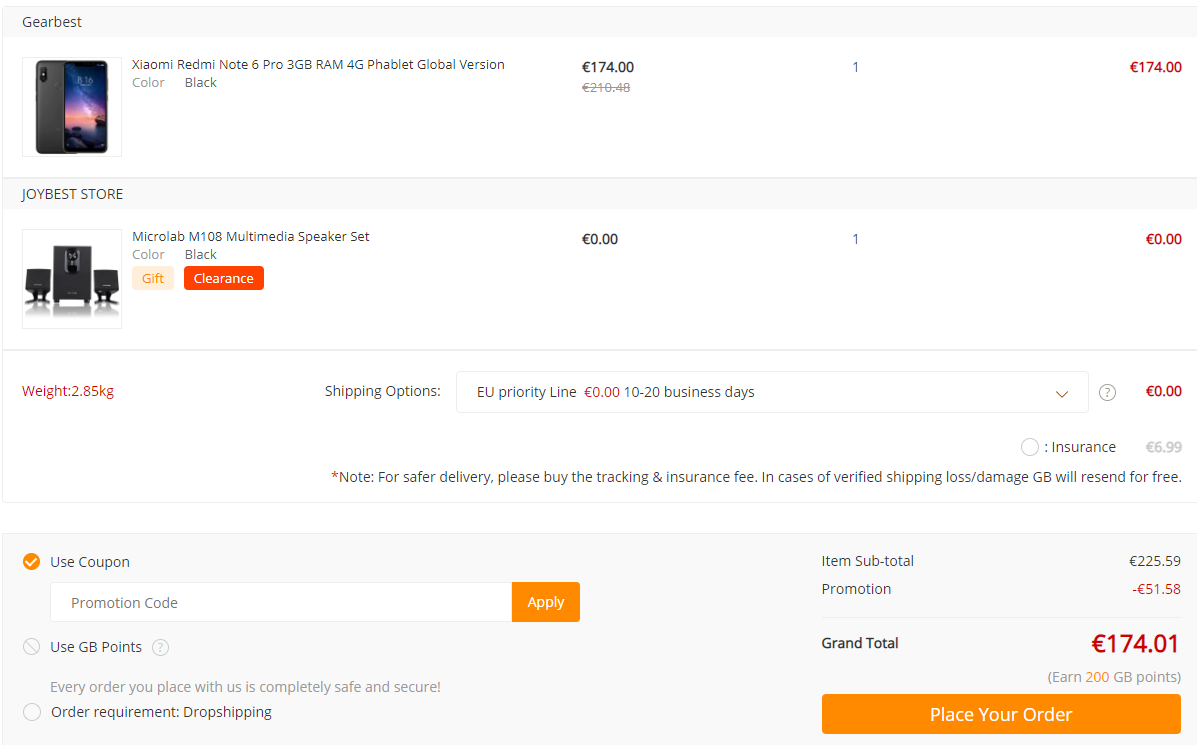Viewport: 1197px width, 745px height.
Task: Open the Xiaomi Redmi Note 6 Pro product link
Action: pos(318,64)
